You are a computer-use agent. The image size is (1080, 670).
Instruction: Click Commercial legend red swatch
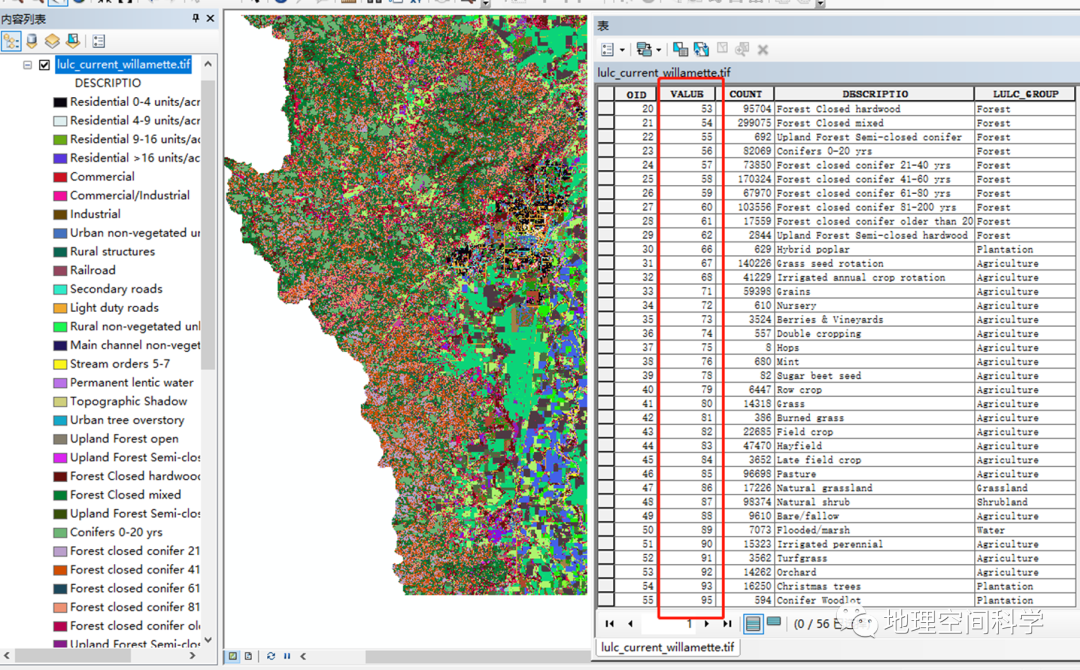[x=60, y=177]
